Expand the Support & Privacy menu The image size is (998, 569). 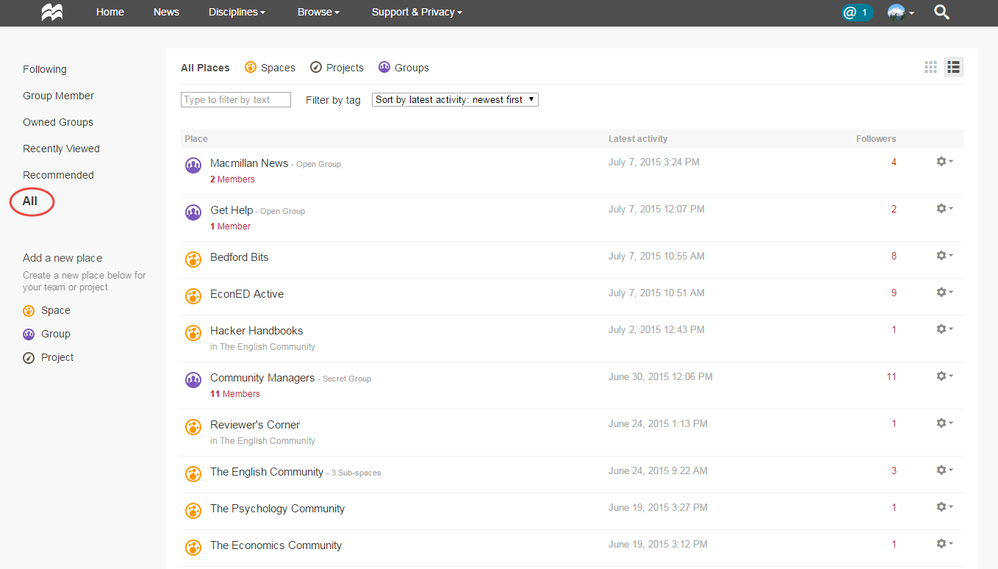click(x=417, y=12)
